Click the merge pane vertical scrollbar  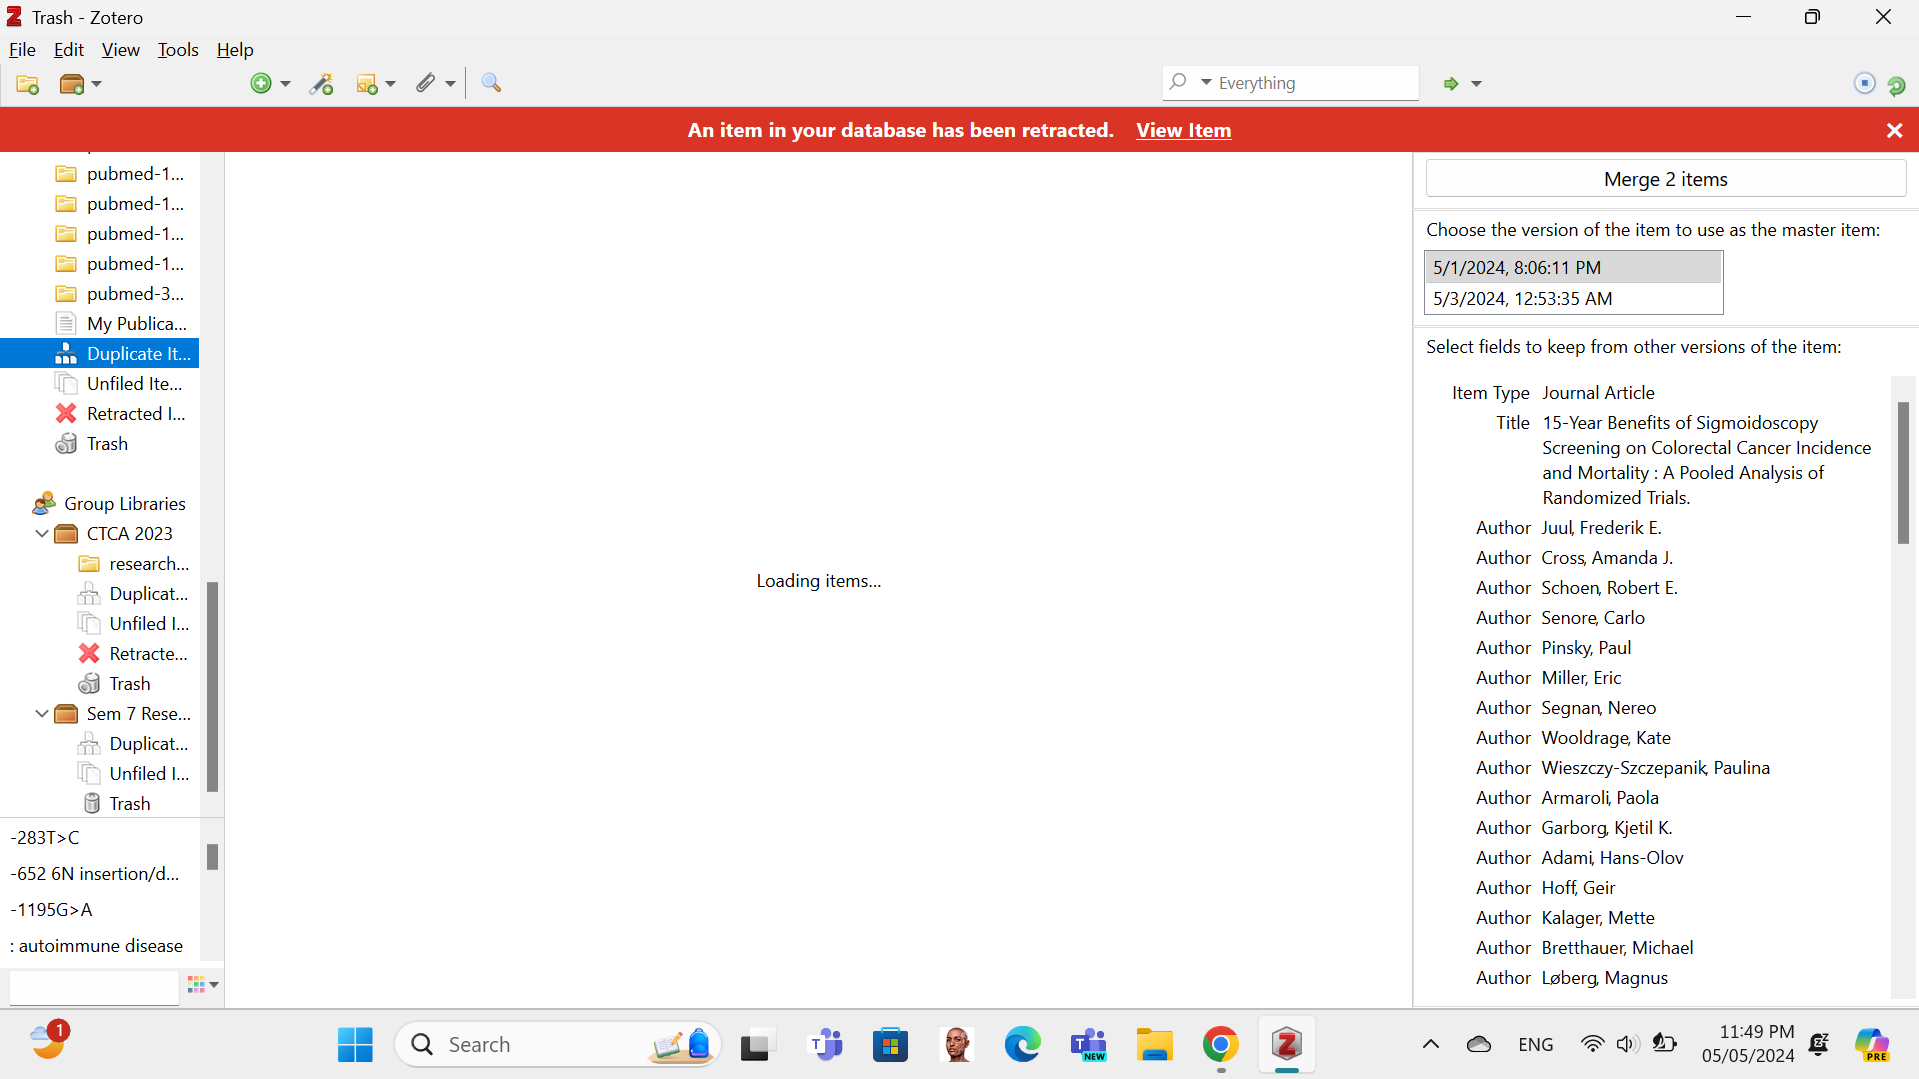(x=1903, y=472)
